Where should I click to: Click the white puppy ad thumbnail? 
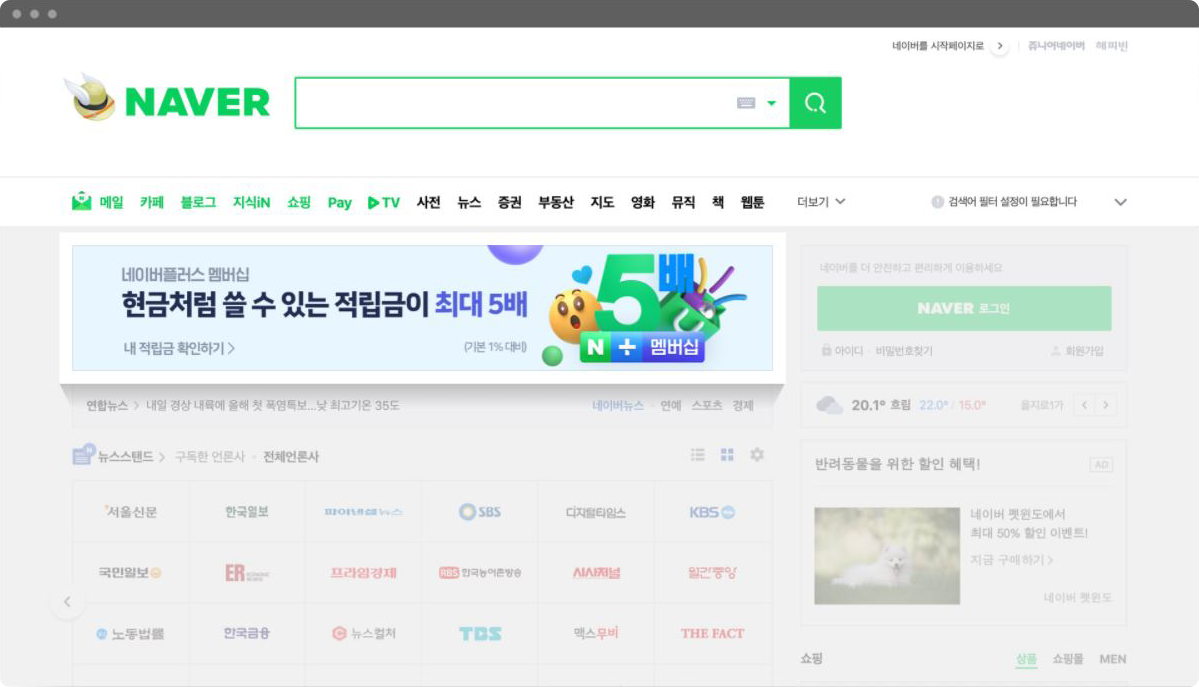click(887, 556)
